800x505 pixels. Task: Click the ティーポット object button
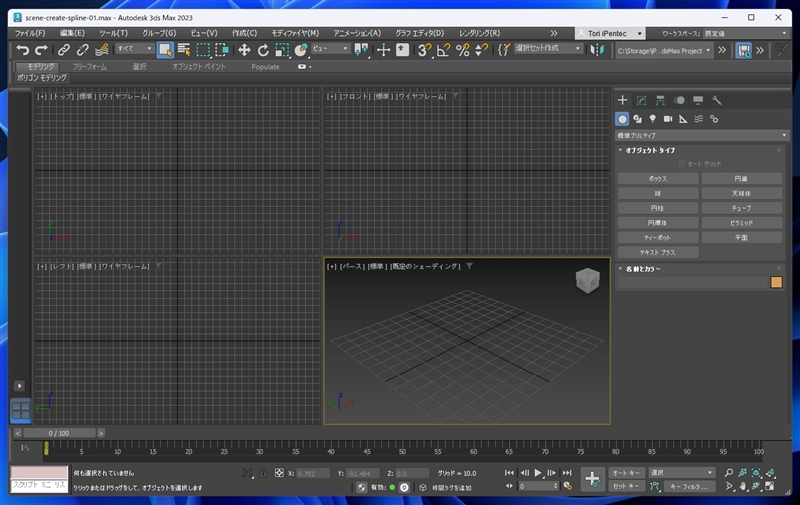658,238
